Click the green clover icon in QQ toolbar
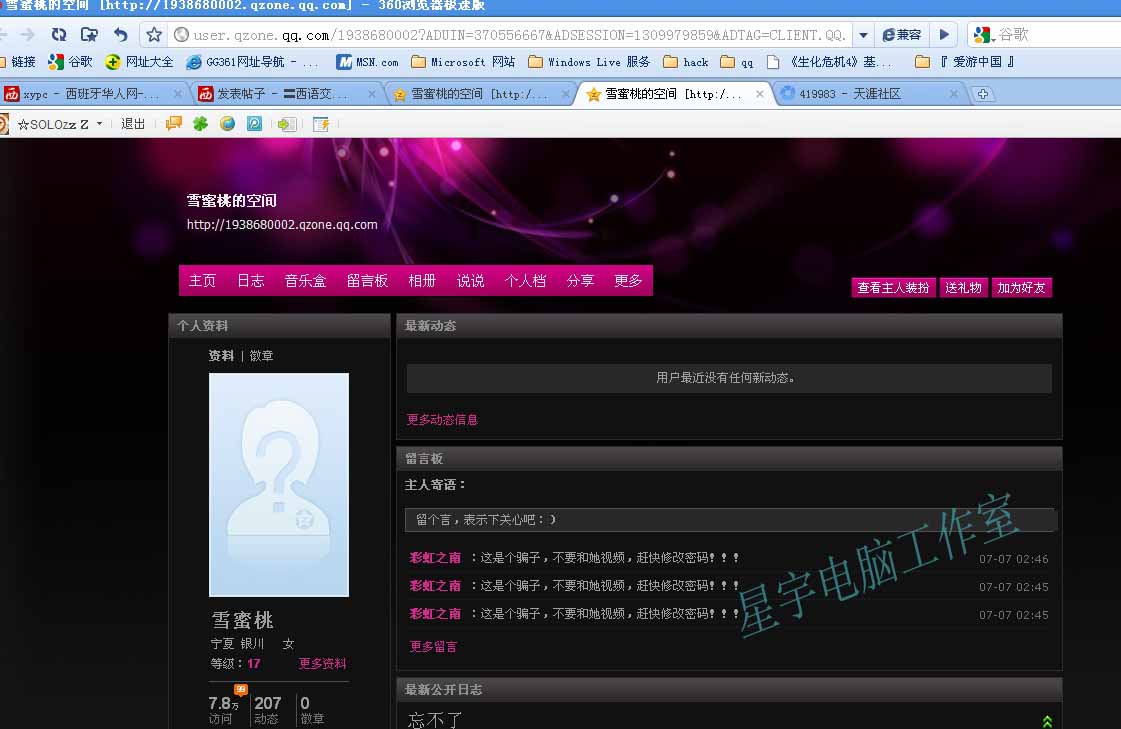The image size is (1121, 729). pos(201,124)
